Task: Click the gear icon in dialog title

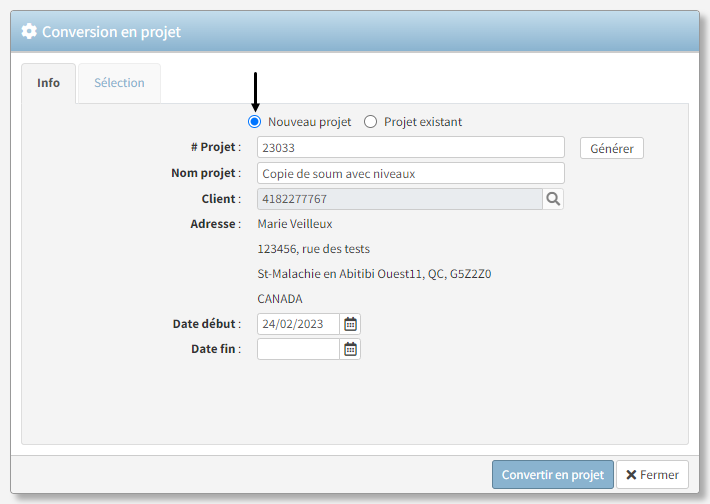Action: 29,31
